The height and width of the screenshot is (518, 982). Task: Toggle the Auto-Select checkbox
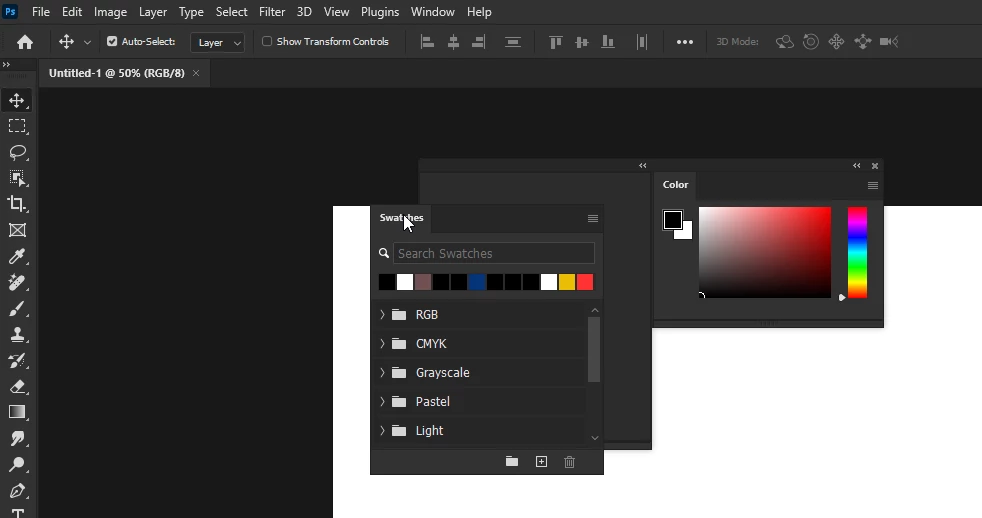(112, 41)
